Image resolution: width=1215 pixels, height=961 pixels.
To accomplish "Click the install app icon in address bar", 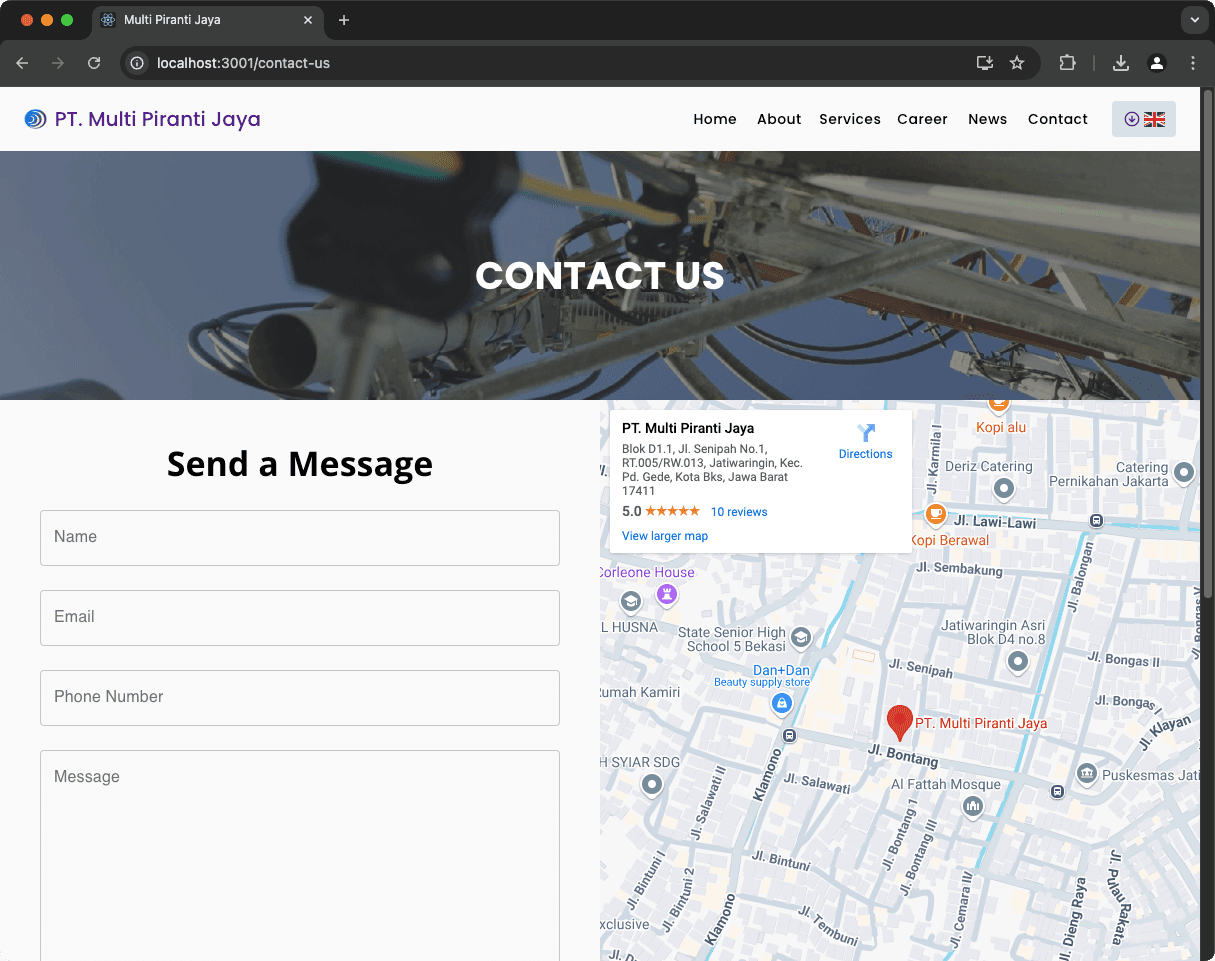I will (985, 63).
